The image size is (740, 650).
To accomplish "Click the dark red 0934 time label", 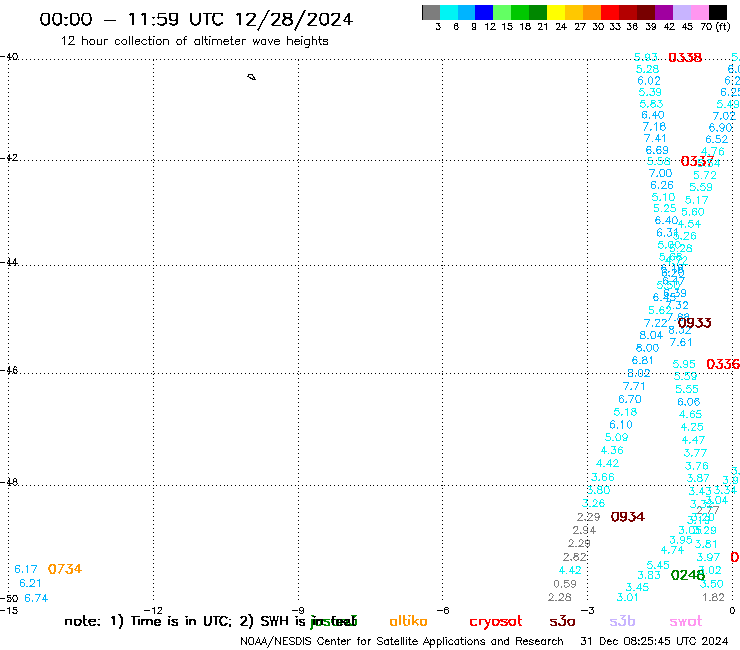I will 627,517.
